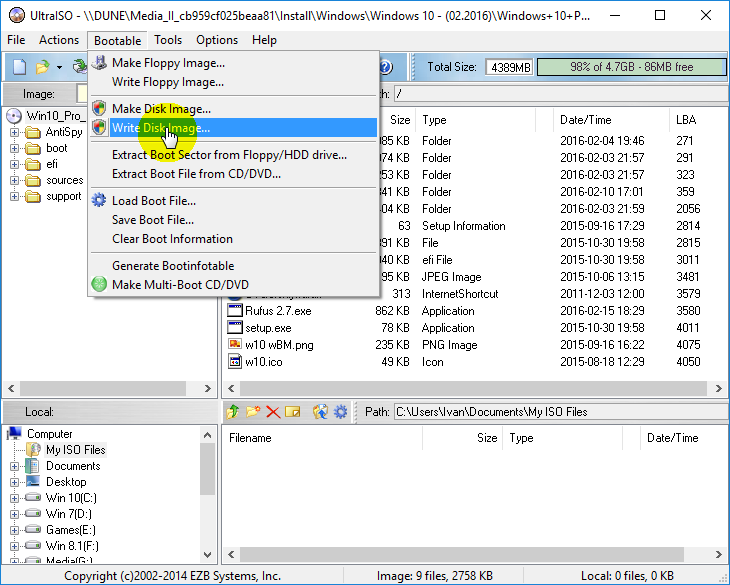Click down arrow of Local tree scrollbar
Image resolution: width=730 pixels, height=585 pixels.
pyautogui.click(x=208, y=555)
